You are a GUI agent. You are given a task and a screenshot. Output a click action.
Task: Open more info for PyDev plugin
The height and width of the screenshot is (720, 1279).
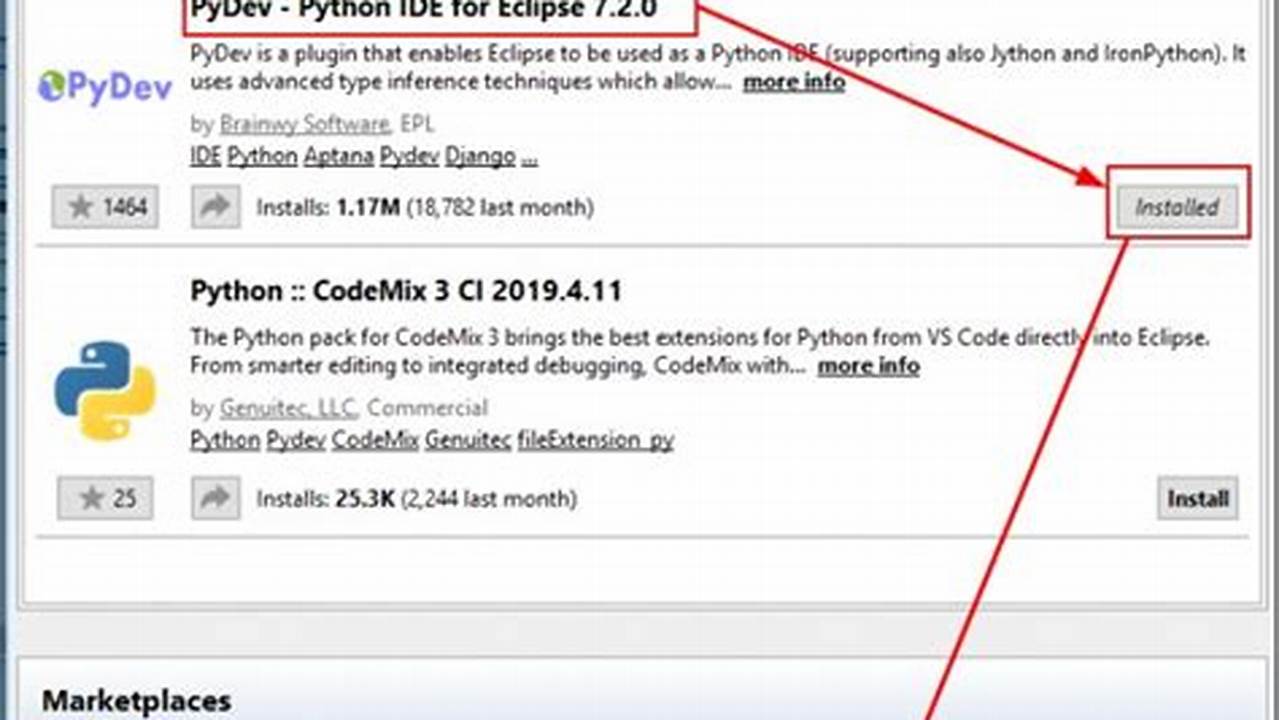(x=793, y=82)
